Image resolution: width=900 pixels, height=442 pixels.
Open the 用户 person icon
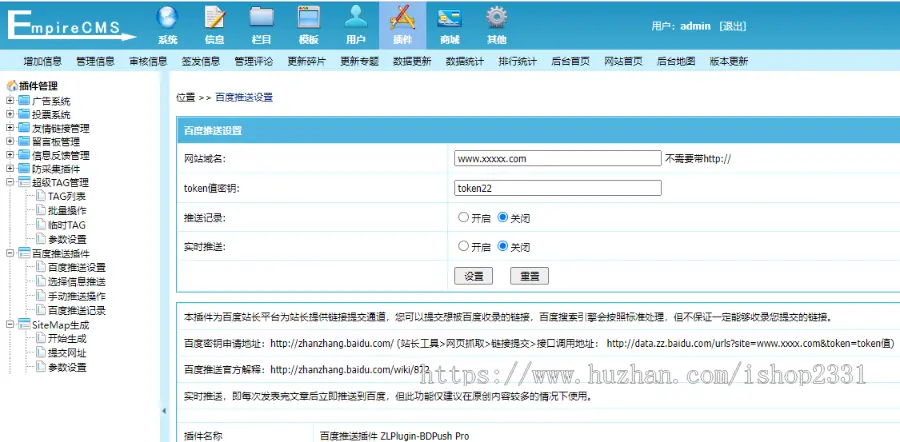(356, 18)
